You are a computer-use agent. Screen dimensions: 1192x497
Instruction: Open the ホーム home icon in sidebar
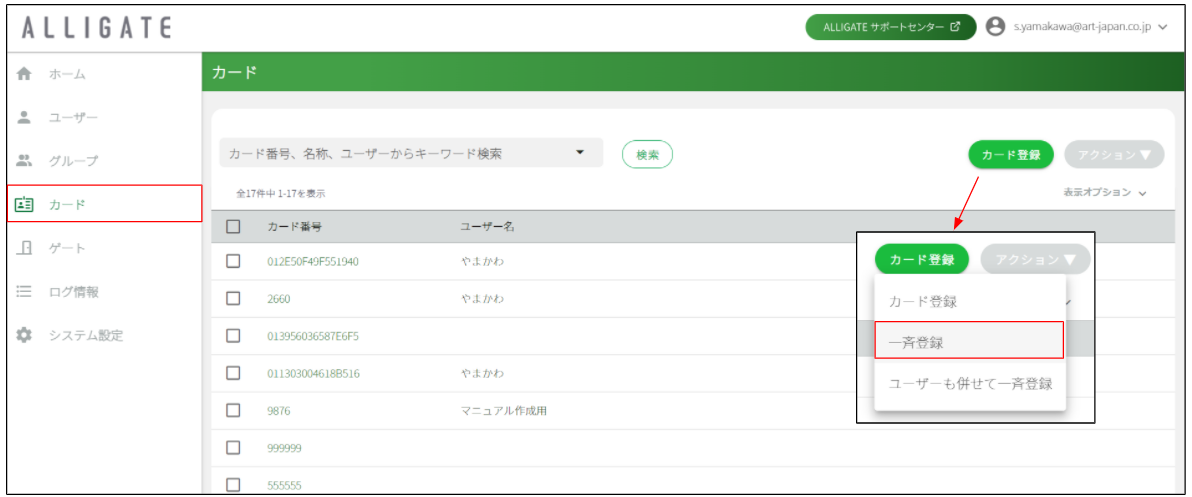tap(24, 74)
